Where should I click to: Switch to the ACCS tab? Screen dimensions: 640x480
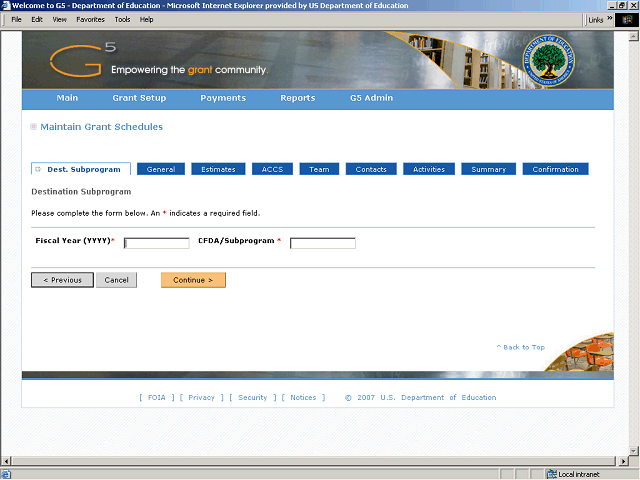272,169
